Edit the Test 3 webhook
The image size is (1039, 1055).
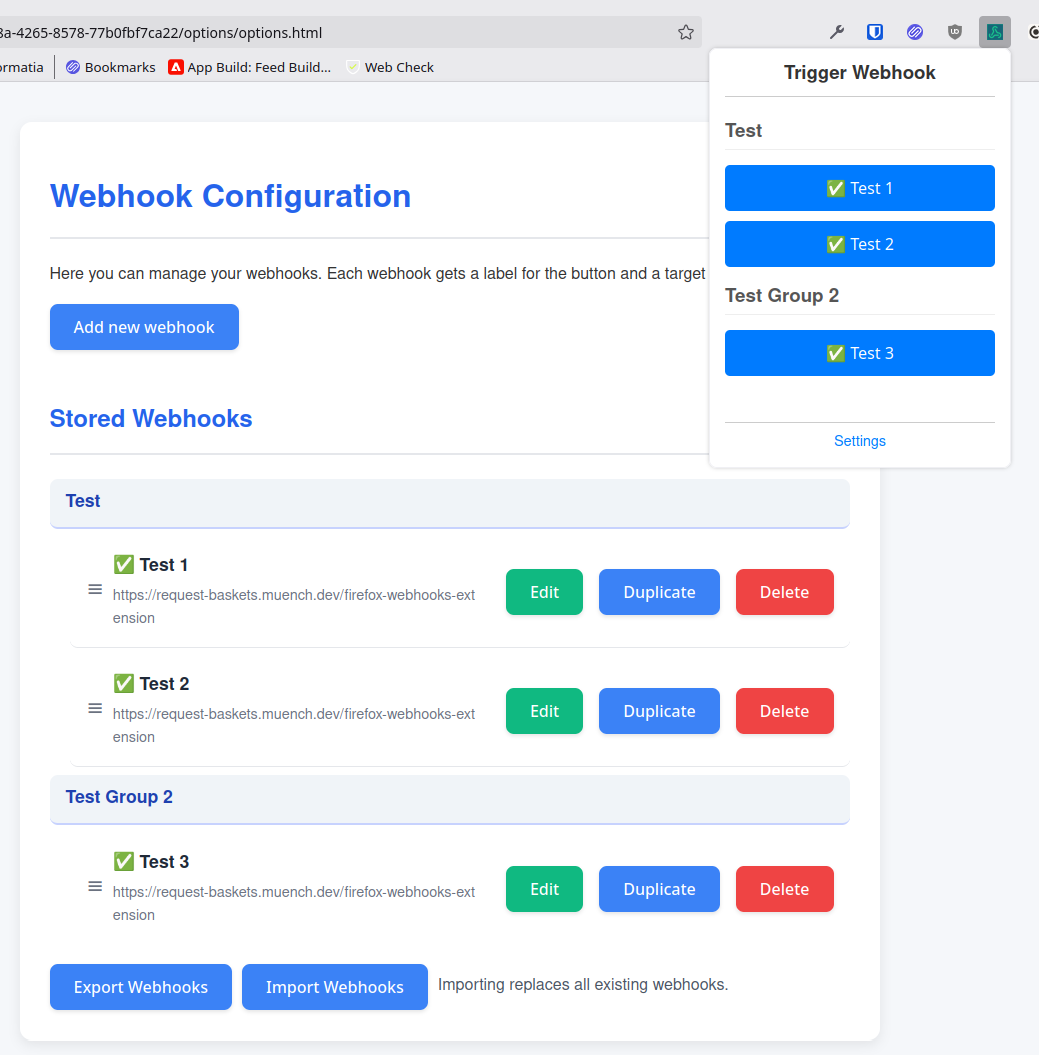point(544,889)
